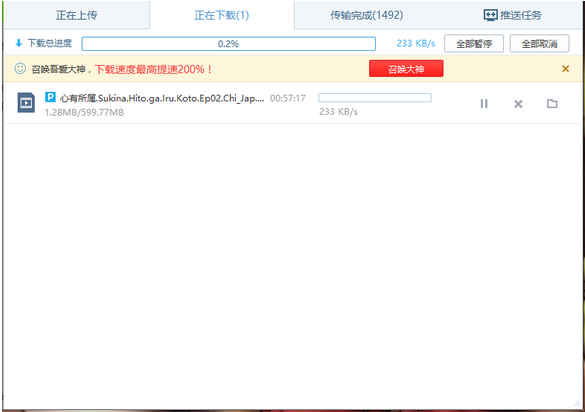
Task: Click the 下载速度最高提速200% red text
Action: [x=153, y=69]
